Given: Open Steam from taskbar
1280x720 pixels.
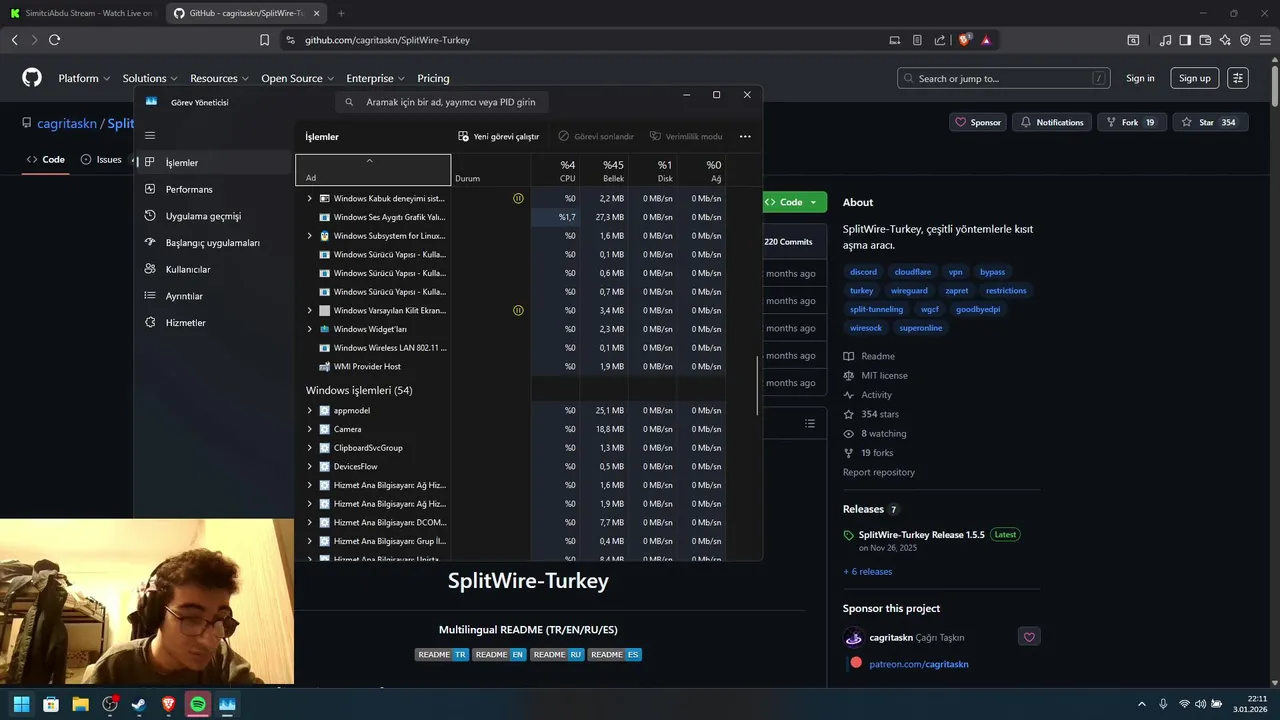Looking at the screenshot, I should [x=139, y=704].
